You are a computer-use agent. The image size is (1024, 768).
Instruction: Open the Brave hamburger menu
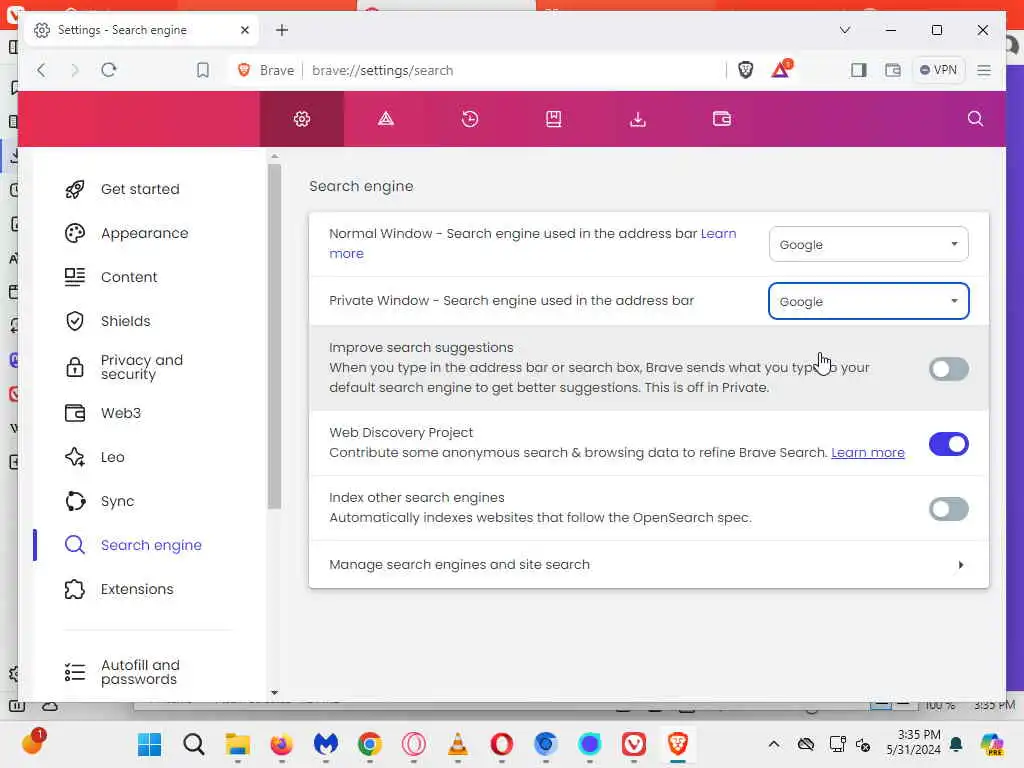(984, 70)
